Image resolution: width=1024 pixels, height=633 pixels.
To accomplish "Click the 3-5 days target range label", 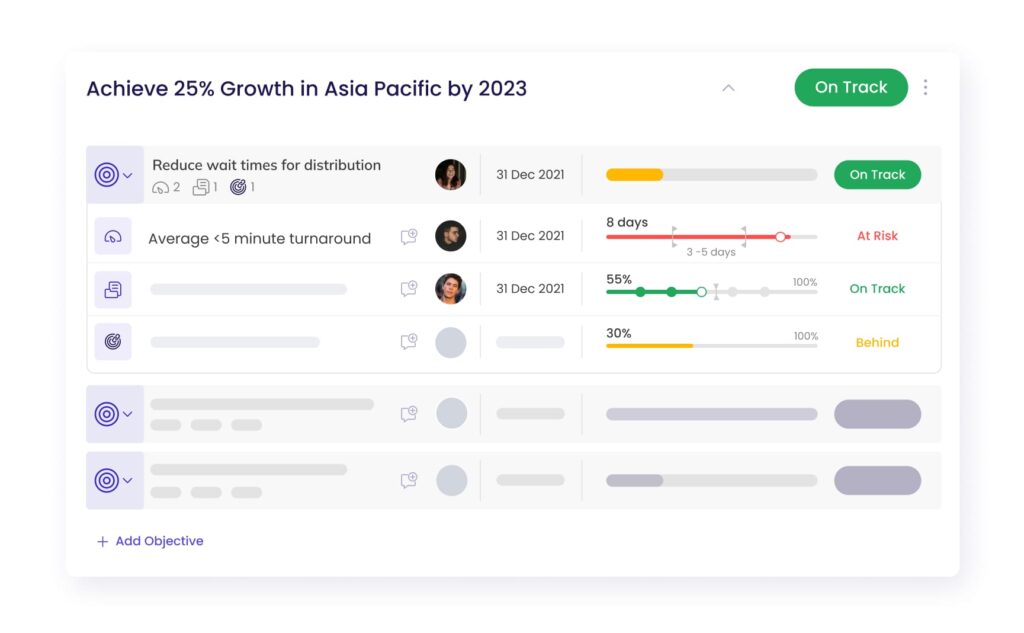I will (711, 252).
